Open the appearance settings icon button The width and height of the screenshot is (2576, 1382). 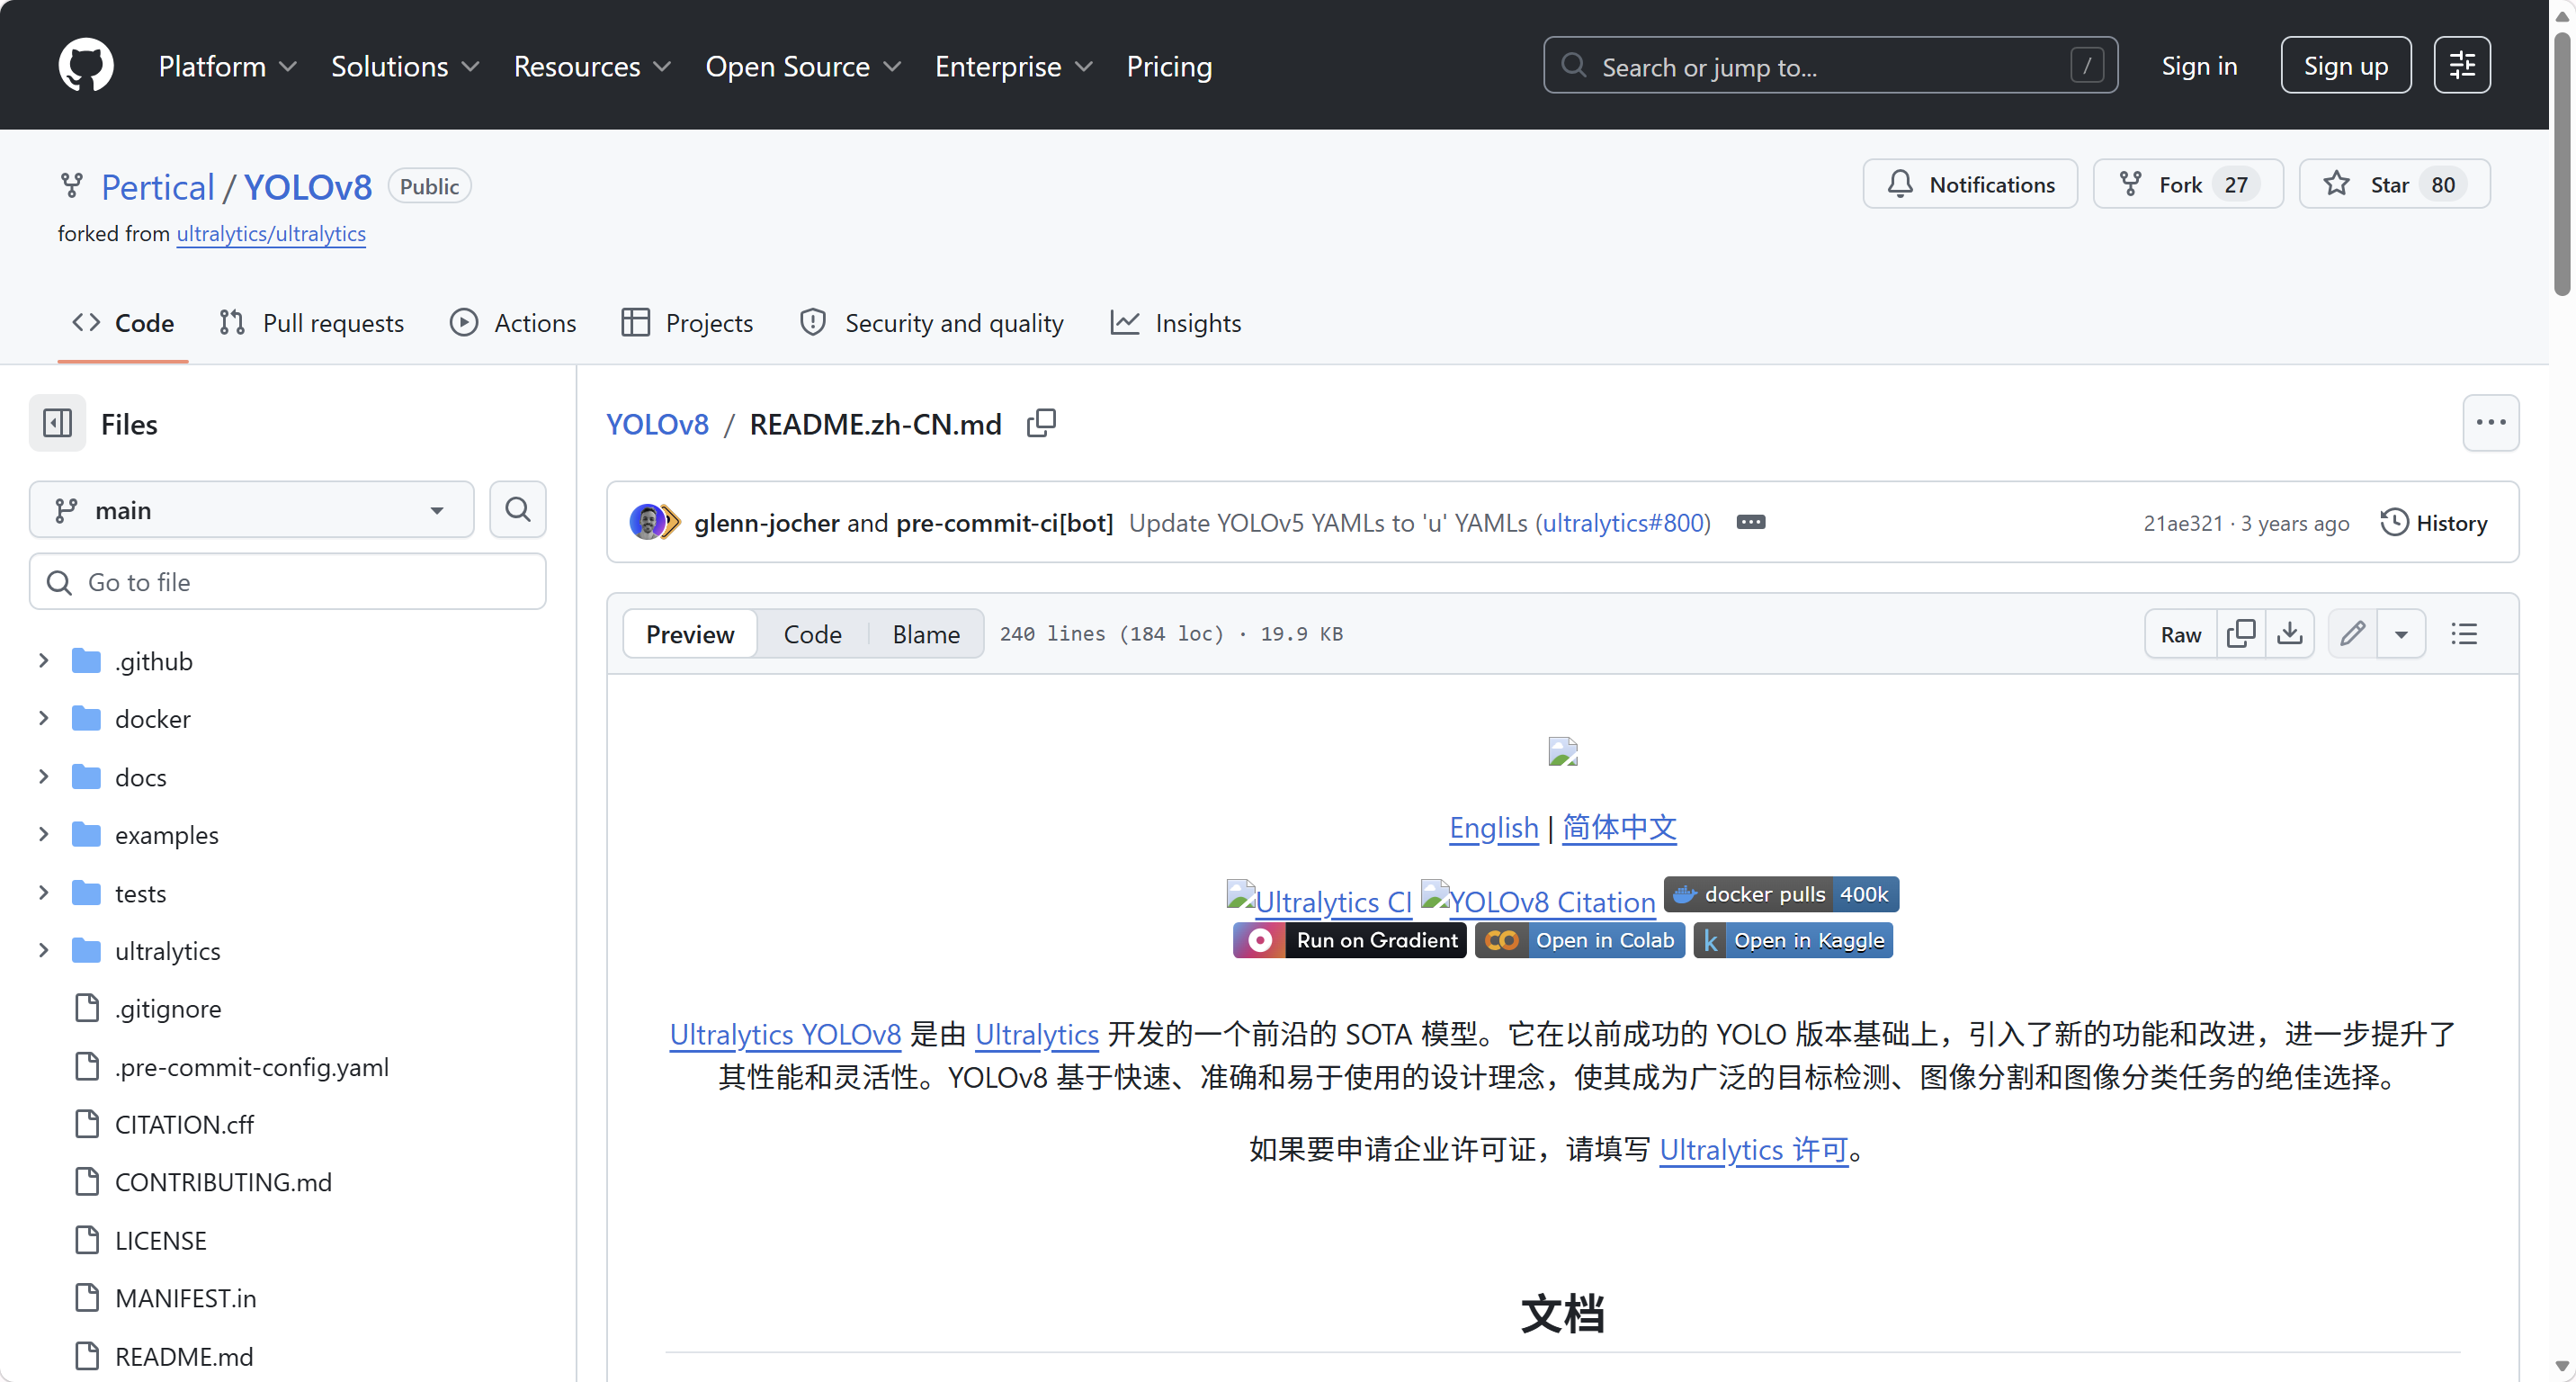tap(2461, 66)
